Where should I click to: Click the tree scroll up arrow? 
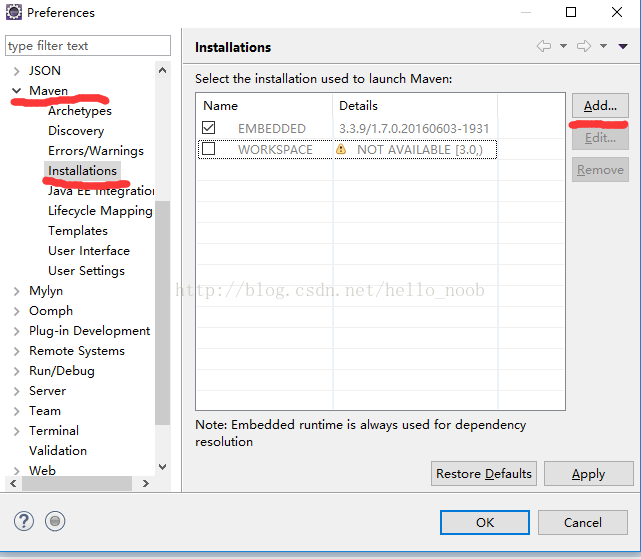tap(162, 70)
